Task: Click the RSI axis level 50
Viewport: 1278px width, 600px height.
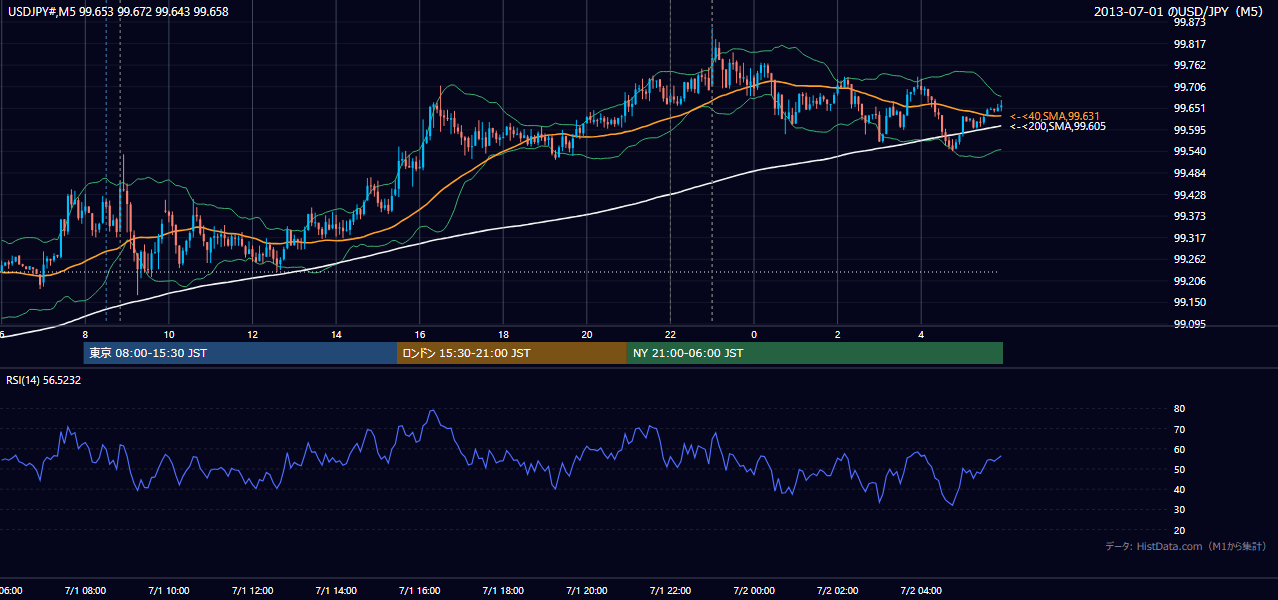Action: coord(1180,469)
